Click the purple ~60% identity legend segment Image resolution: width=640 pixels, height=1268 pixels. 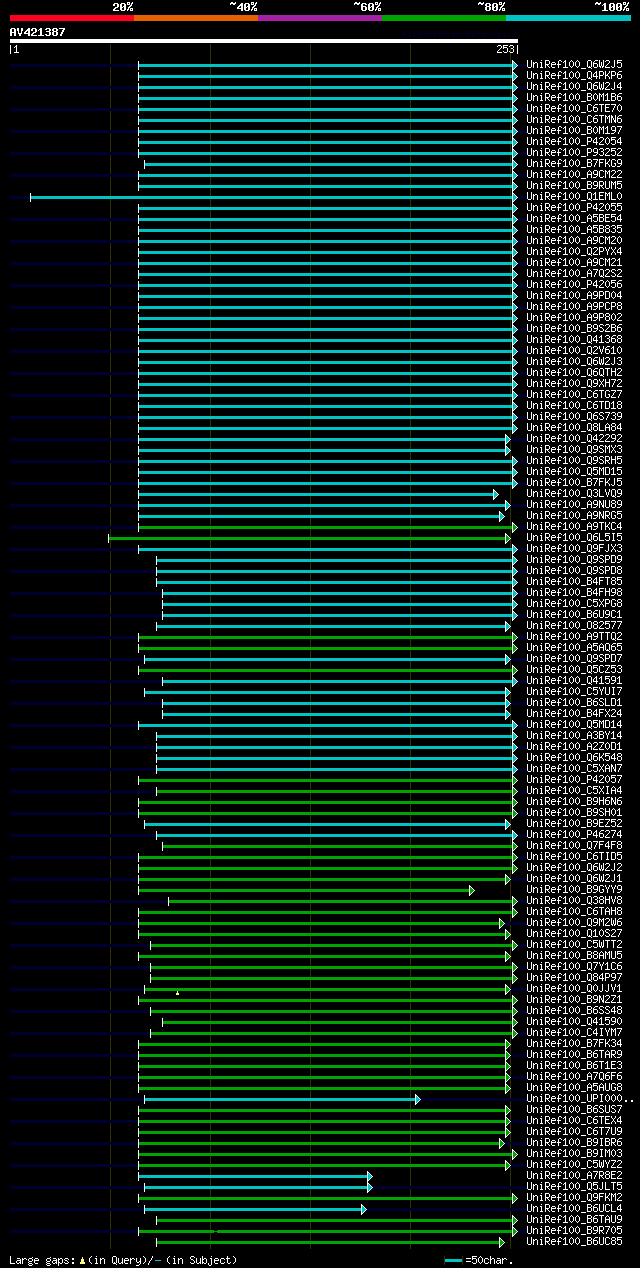click(320, 18)
